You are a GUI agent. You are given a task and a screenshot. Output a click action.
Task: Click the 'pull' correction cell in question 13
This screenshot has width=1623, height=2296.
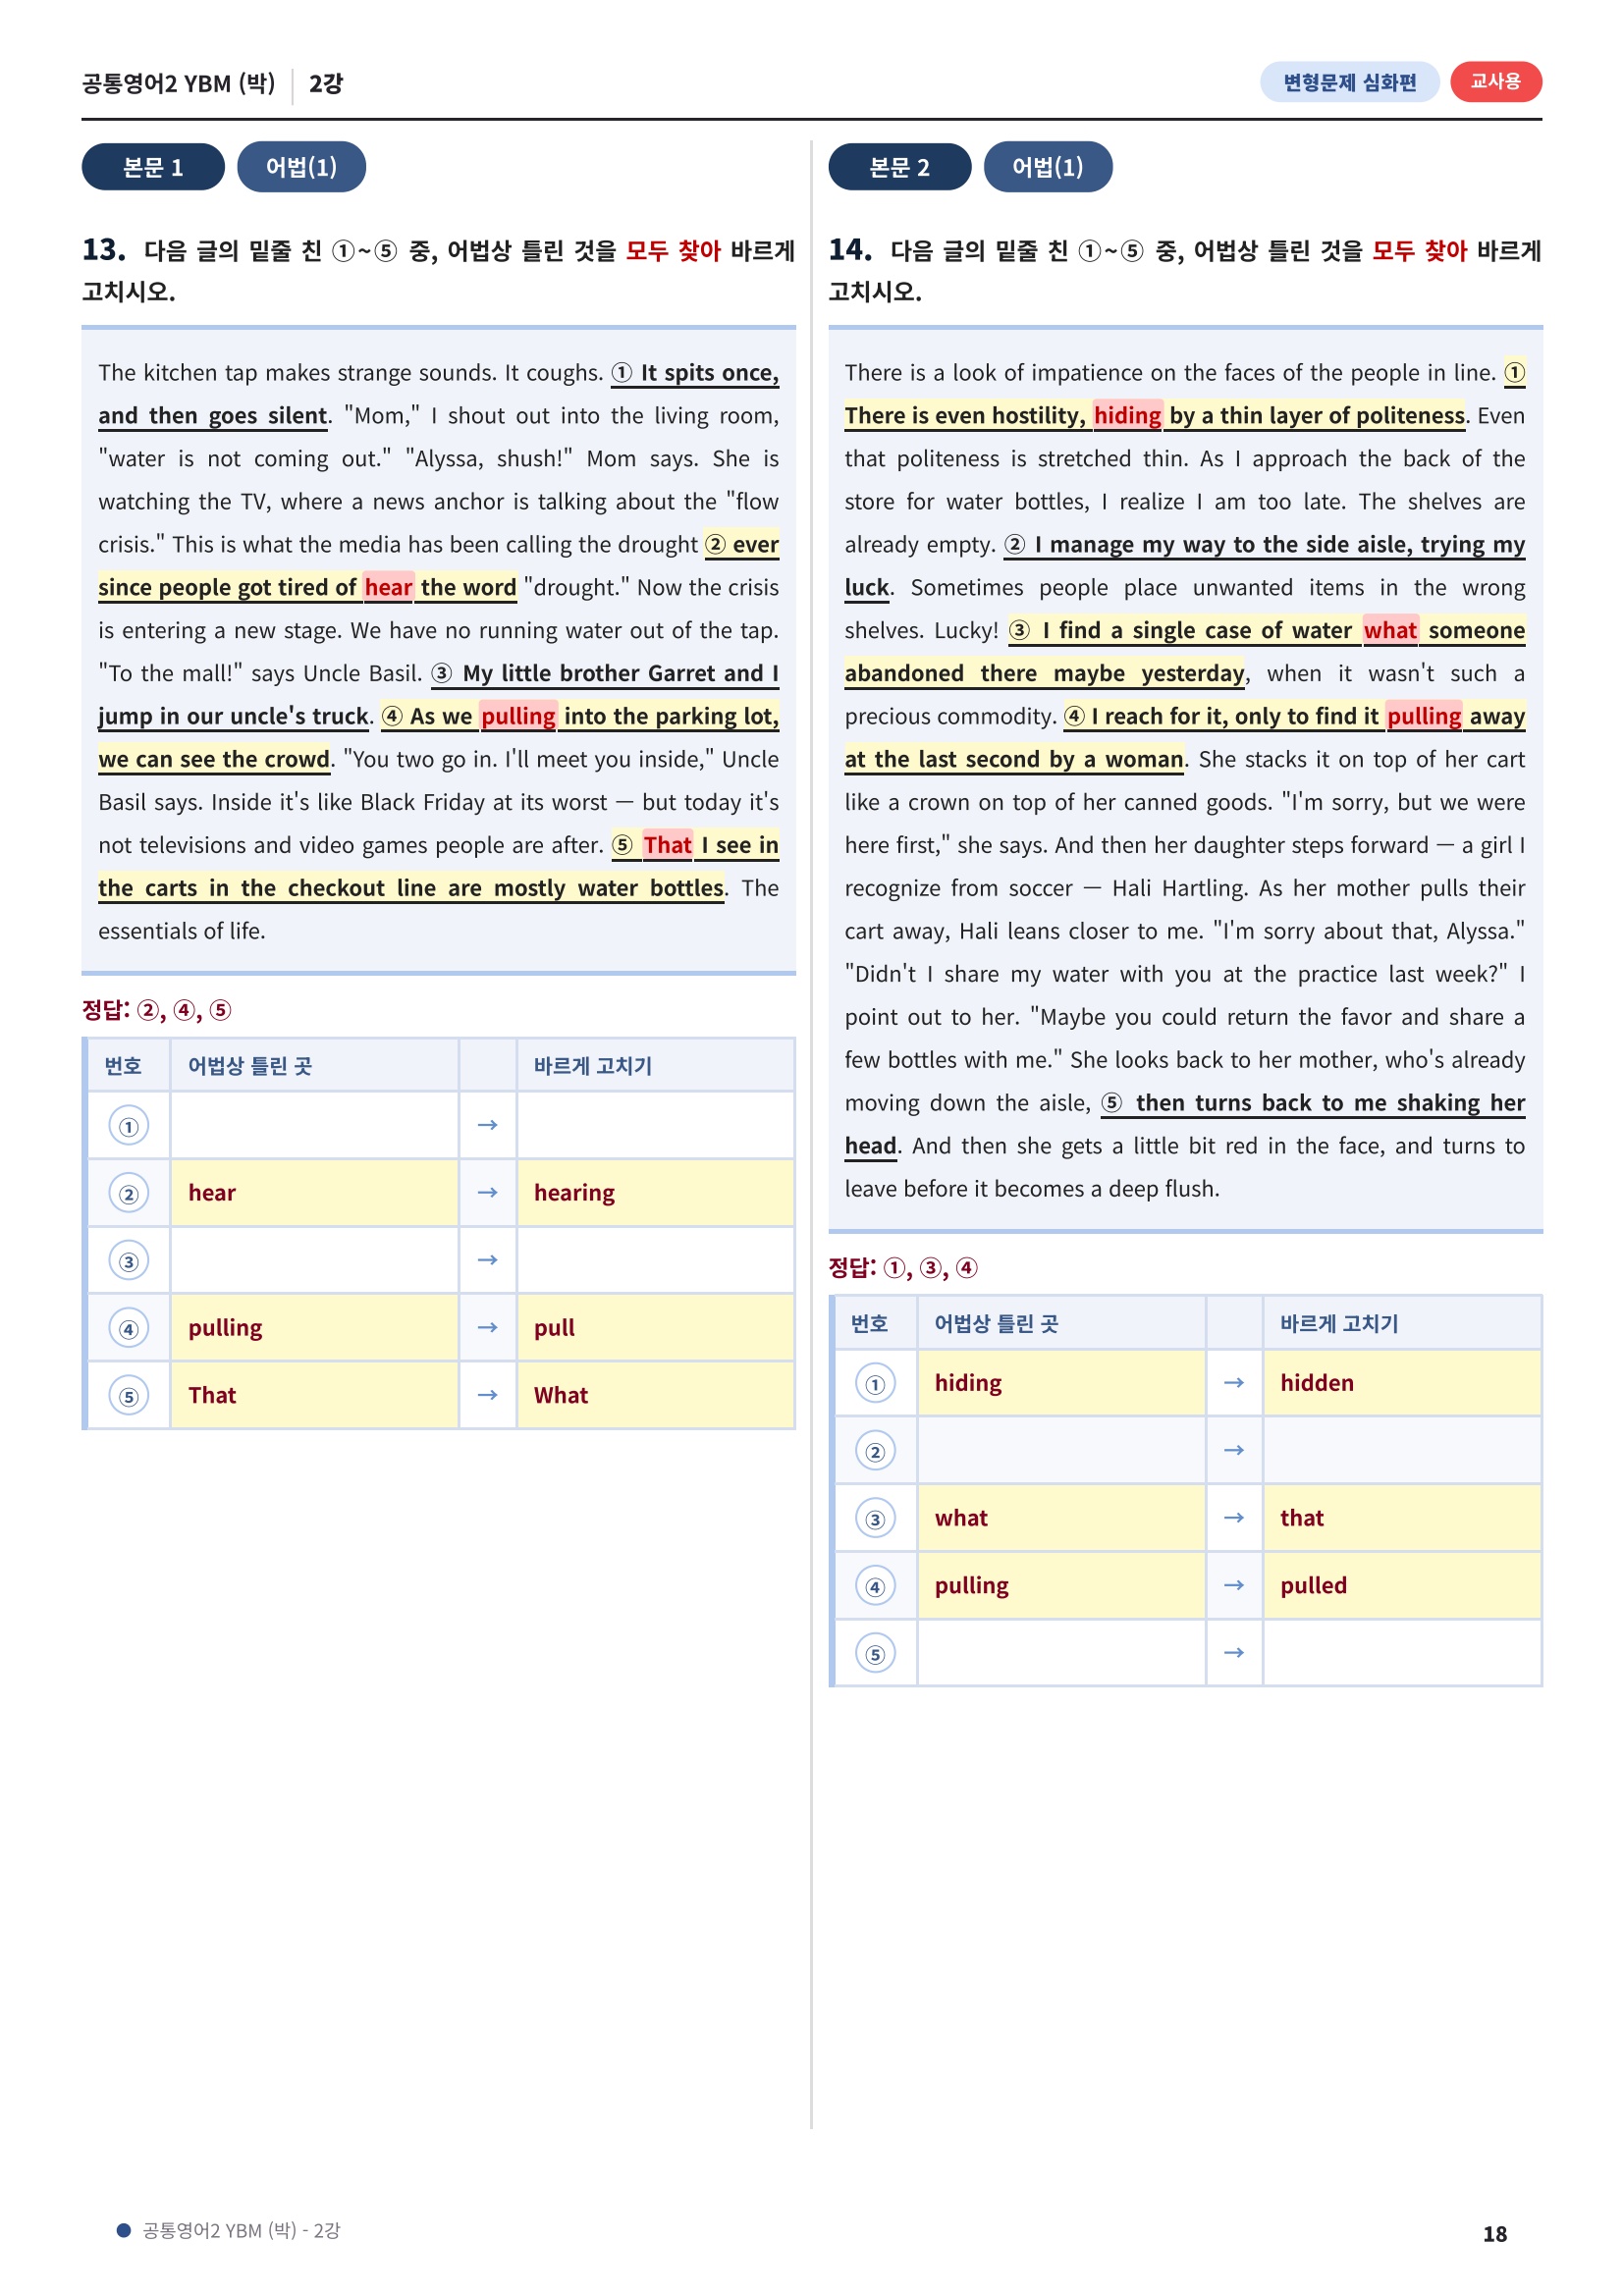[x=655, y=1328]
